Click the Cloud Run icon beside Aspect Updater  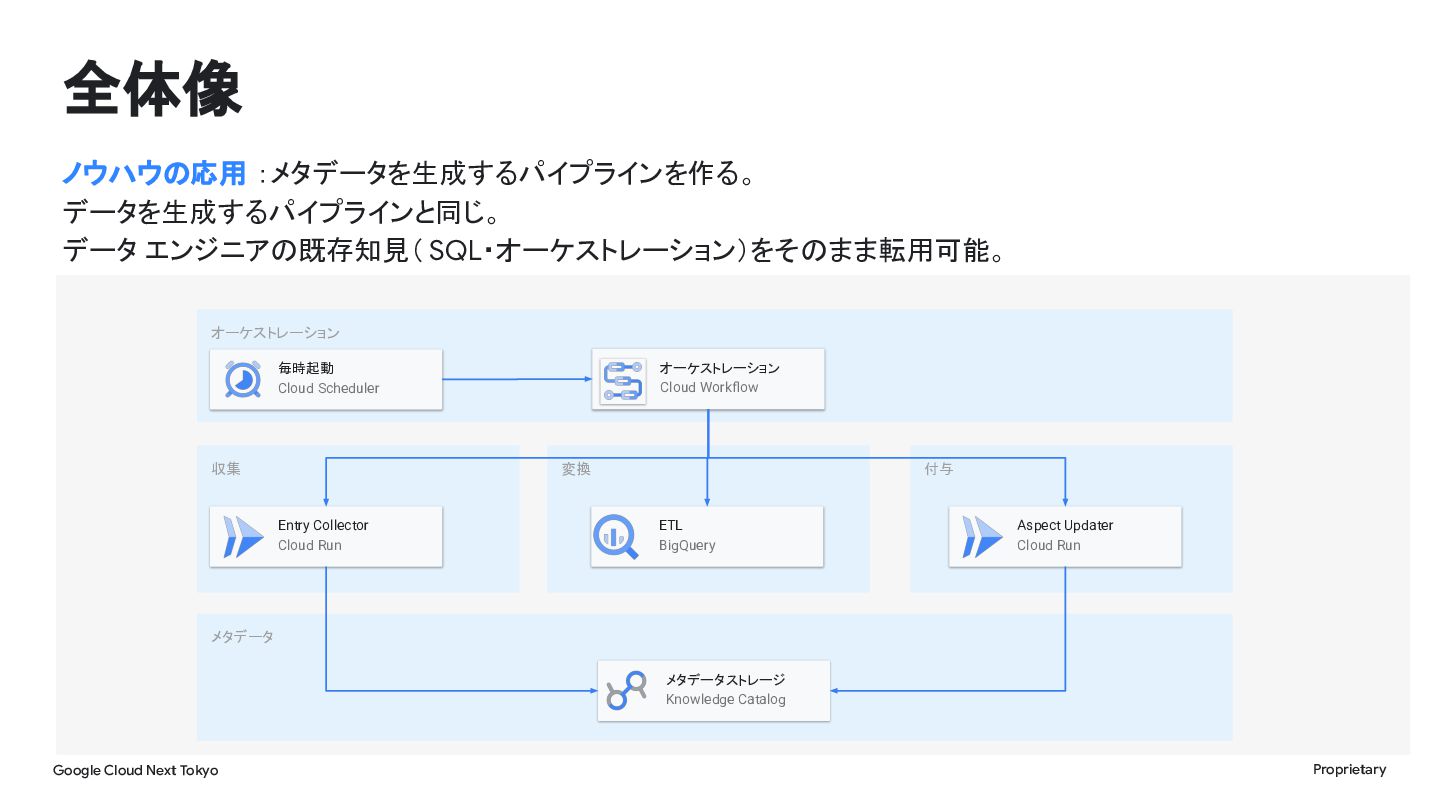point(982,537)
